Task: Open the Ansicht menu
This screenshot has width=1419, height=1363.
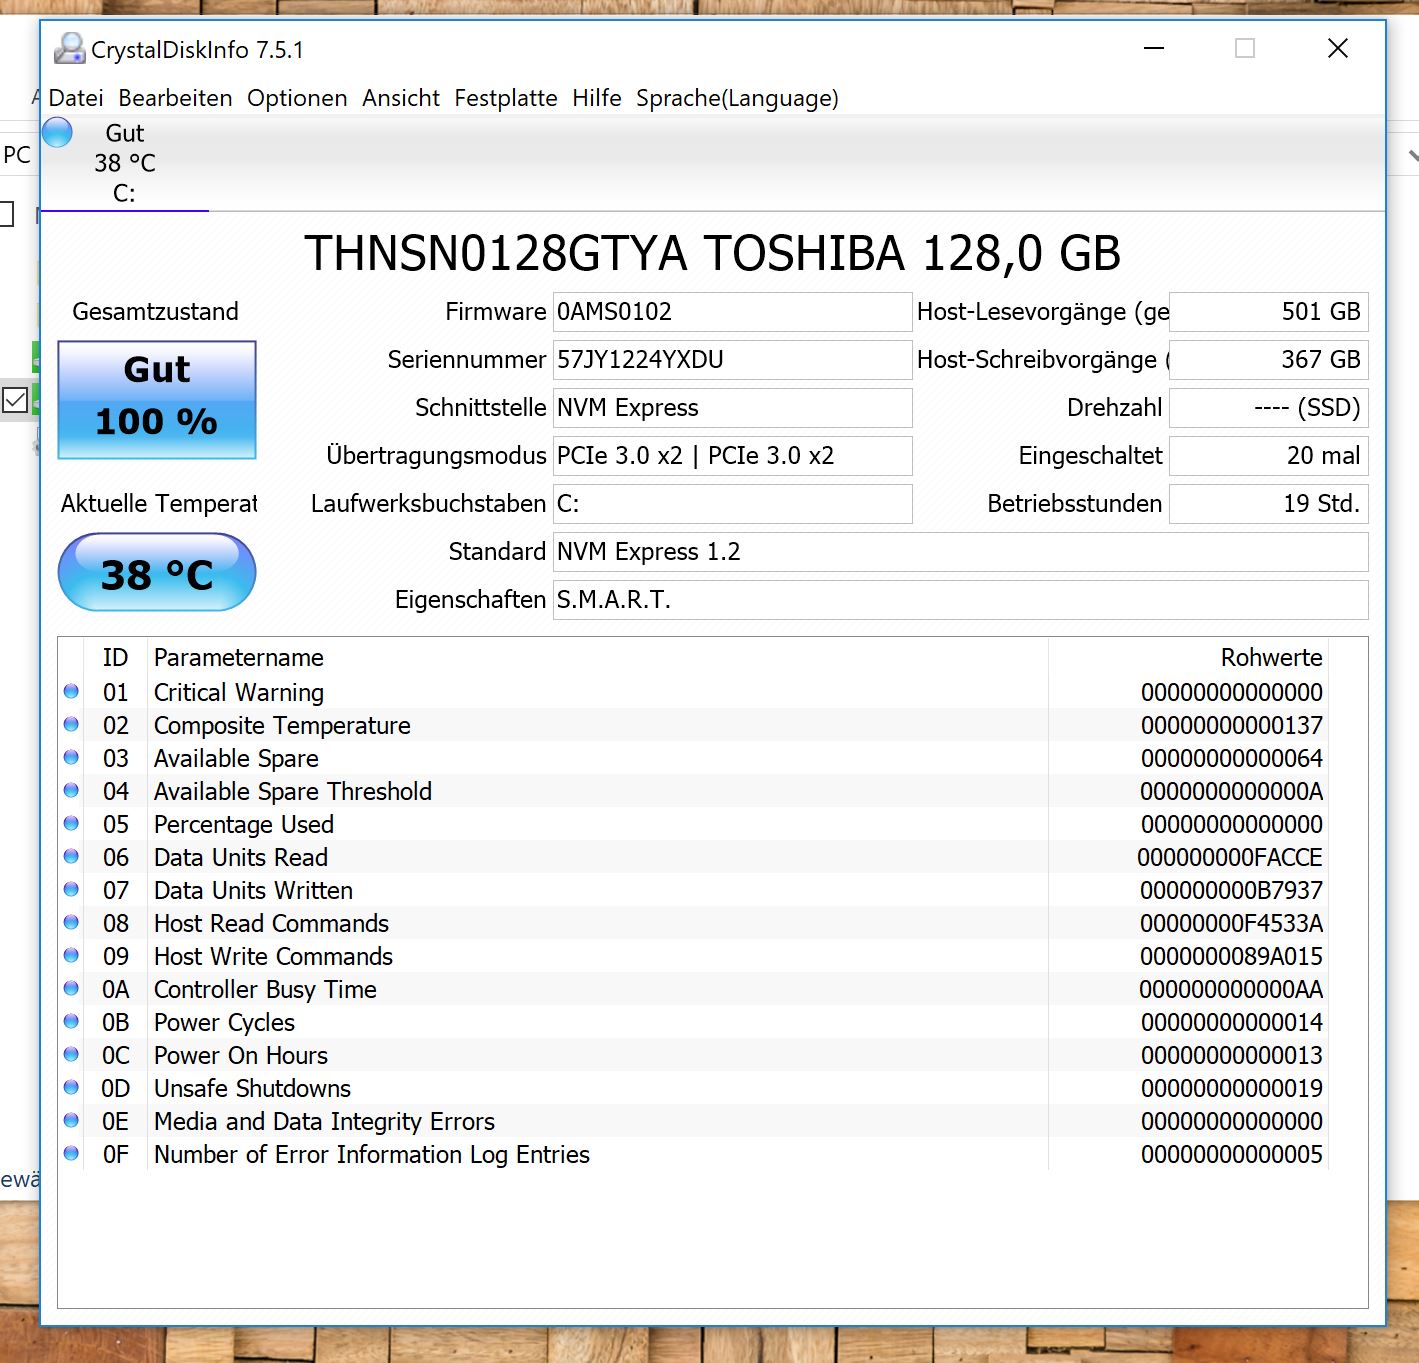Action: click(401, 98)
